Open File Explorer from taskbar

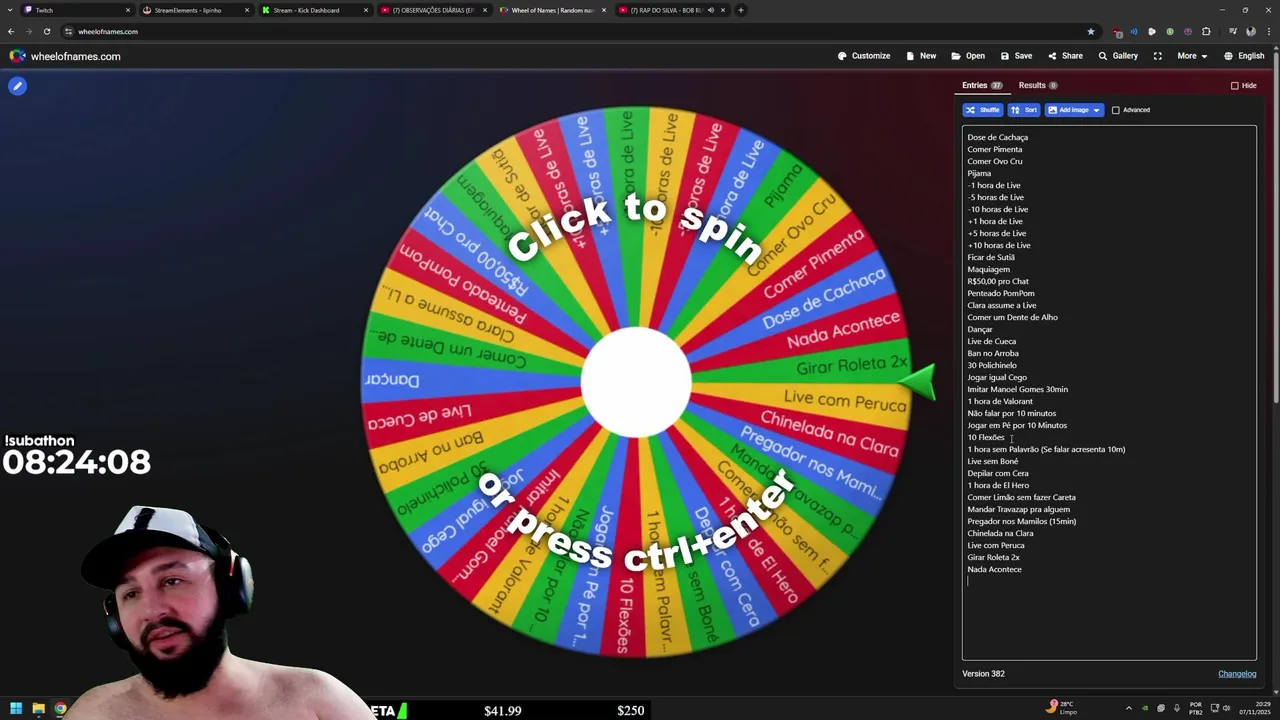pyautogui.click(x=40, y=709)
